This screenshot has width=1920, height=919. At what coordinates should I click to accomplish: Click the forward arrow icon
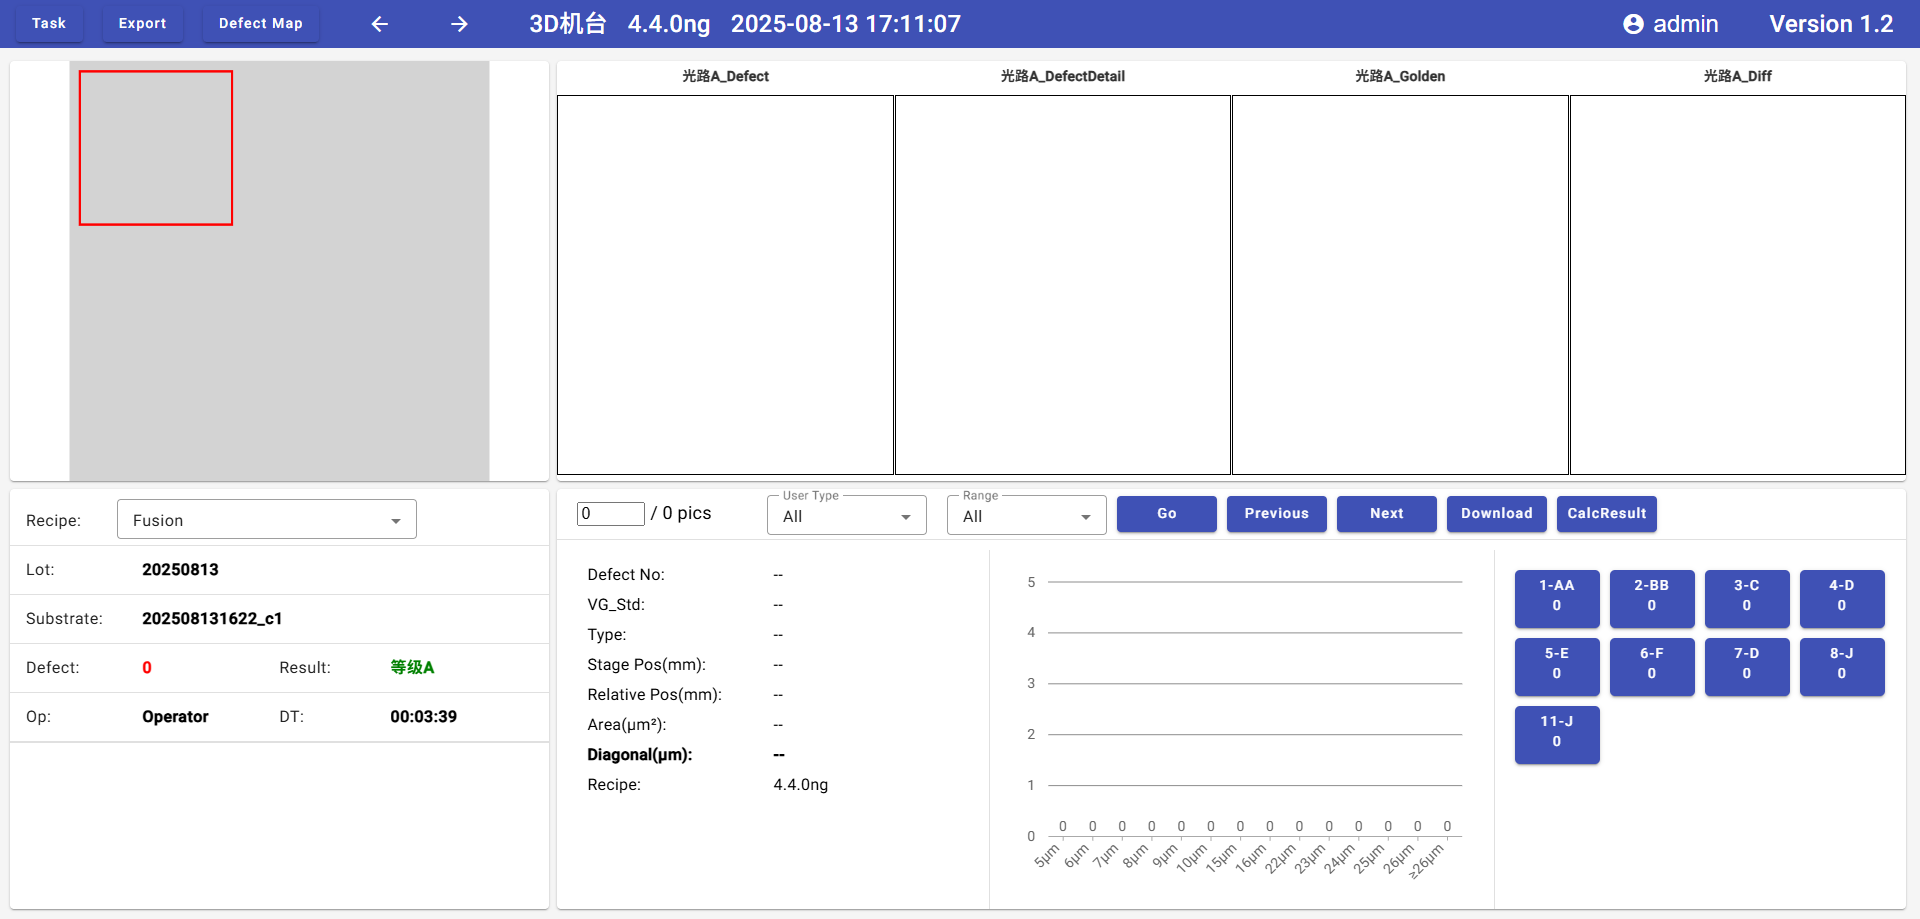pyautogui.click(x=459, y=24)
